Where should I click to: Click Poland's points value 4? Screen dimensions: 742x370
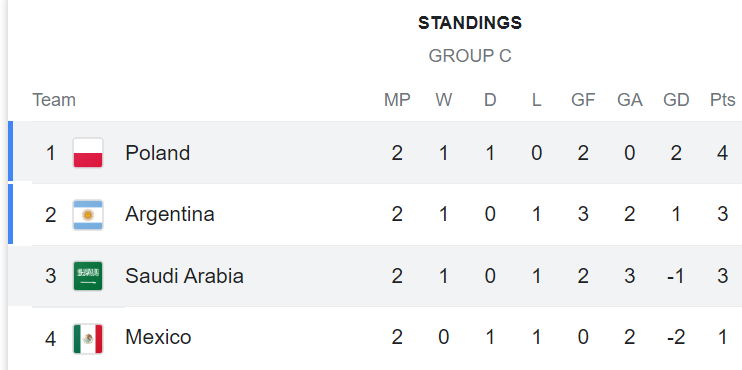point(722,153)
